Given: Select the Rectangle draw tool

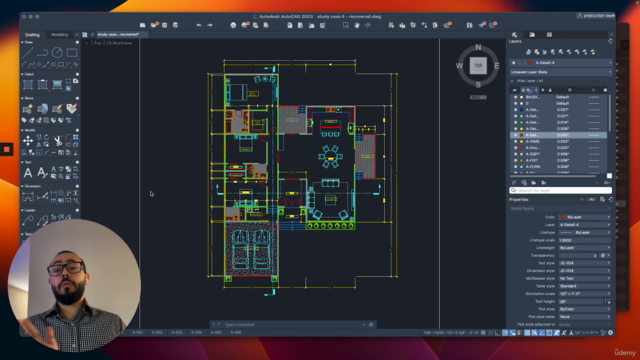Looking at the screenshot, I should coord(72,53).
